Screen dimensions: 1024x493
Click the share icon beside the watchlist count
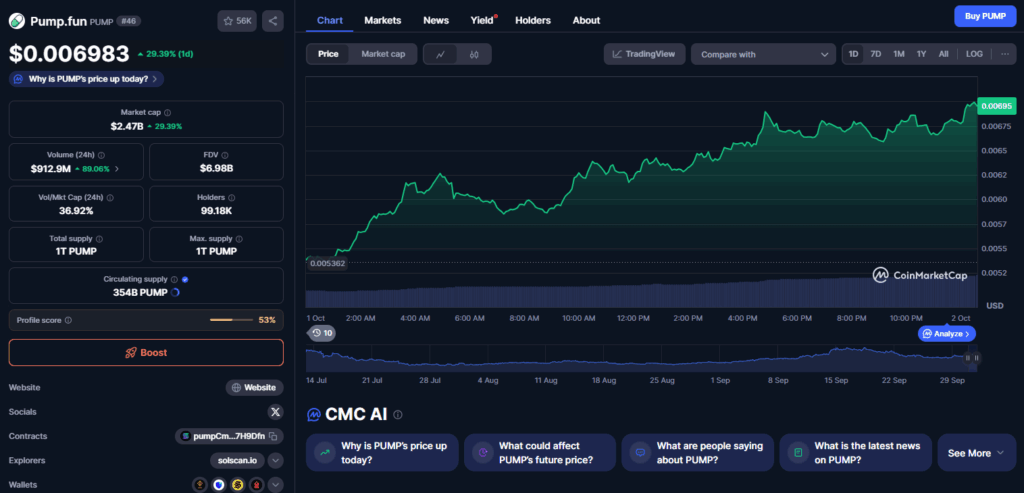(273, 20)
